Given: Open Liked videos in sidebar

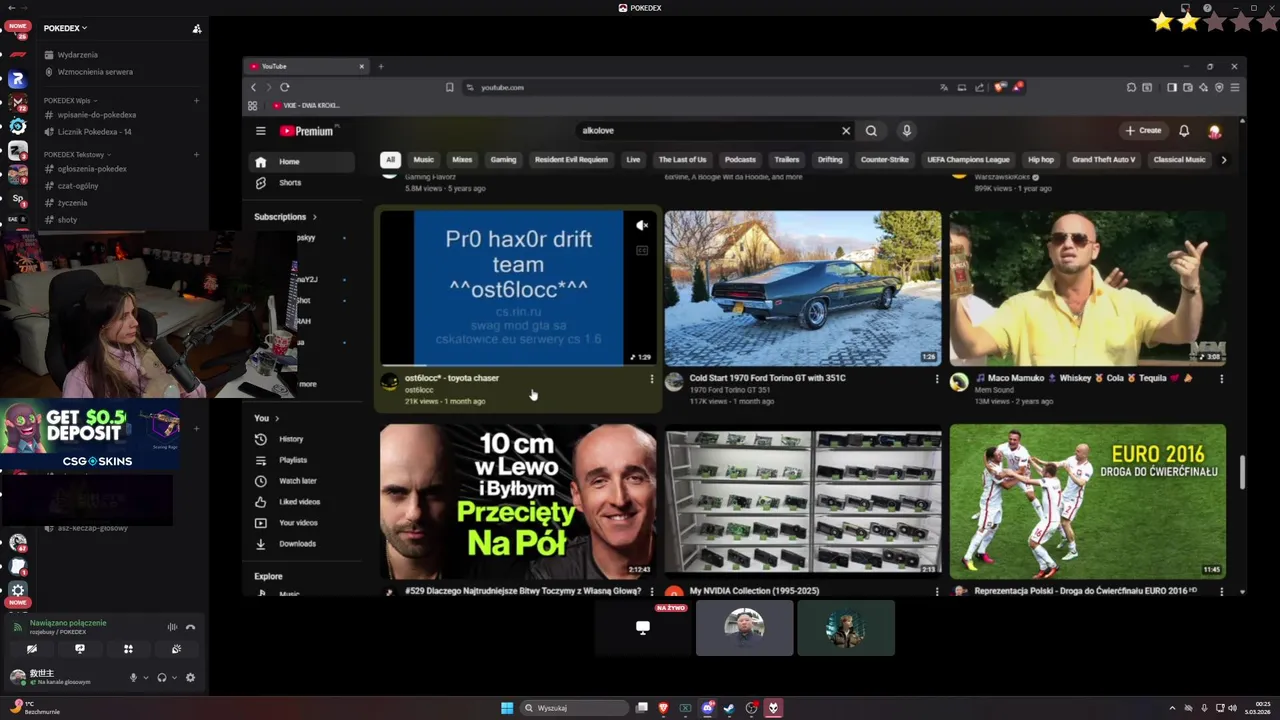Looking at the screenshot, I should (300, 502).
